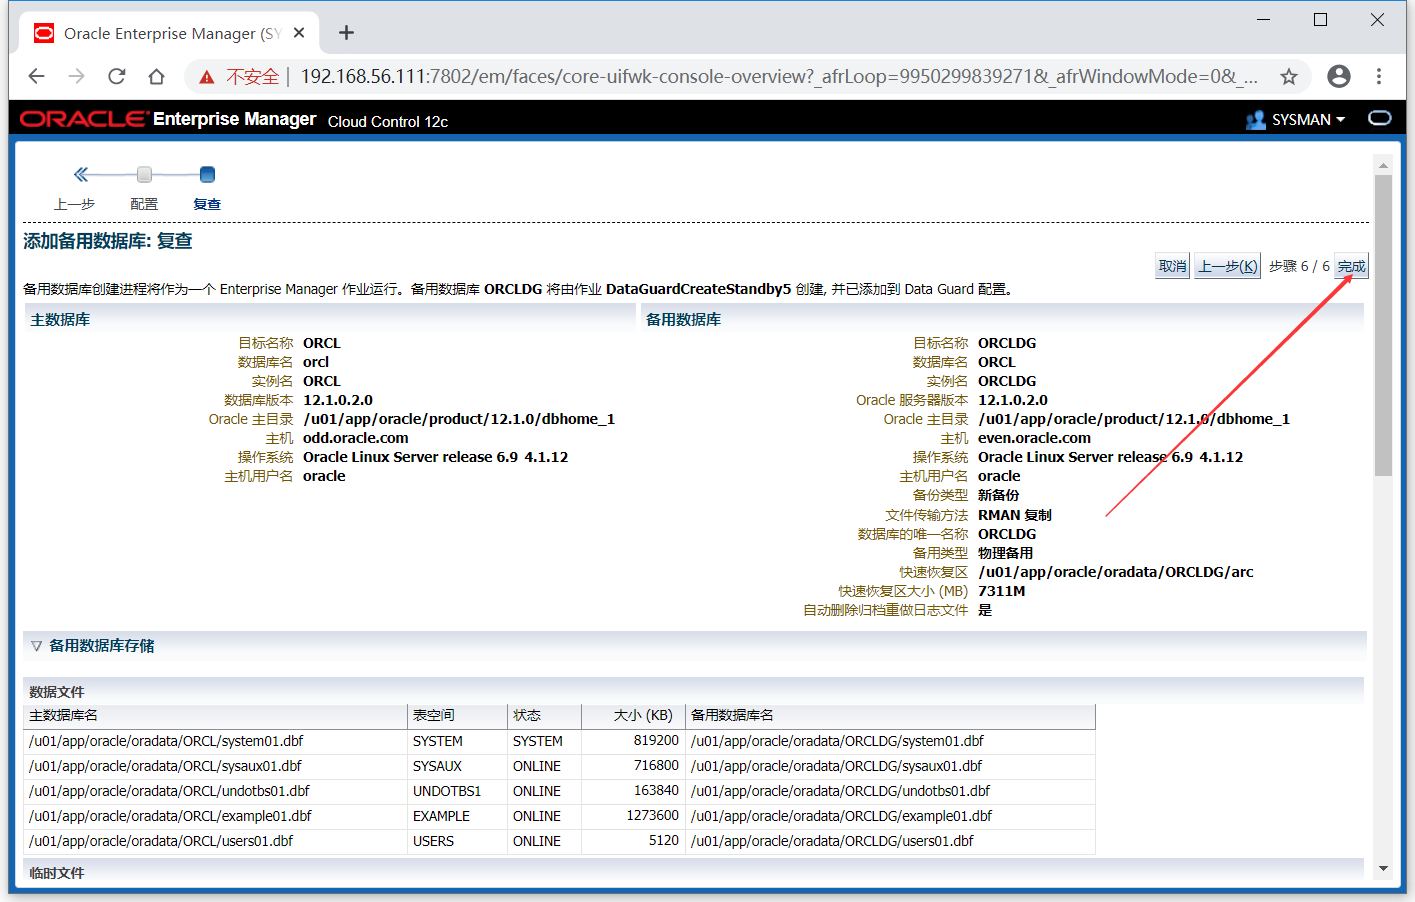
Task: Reload the current page
Action: point(117,76)
